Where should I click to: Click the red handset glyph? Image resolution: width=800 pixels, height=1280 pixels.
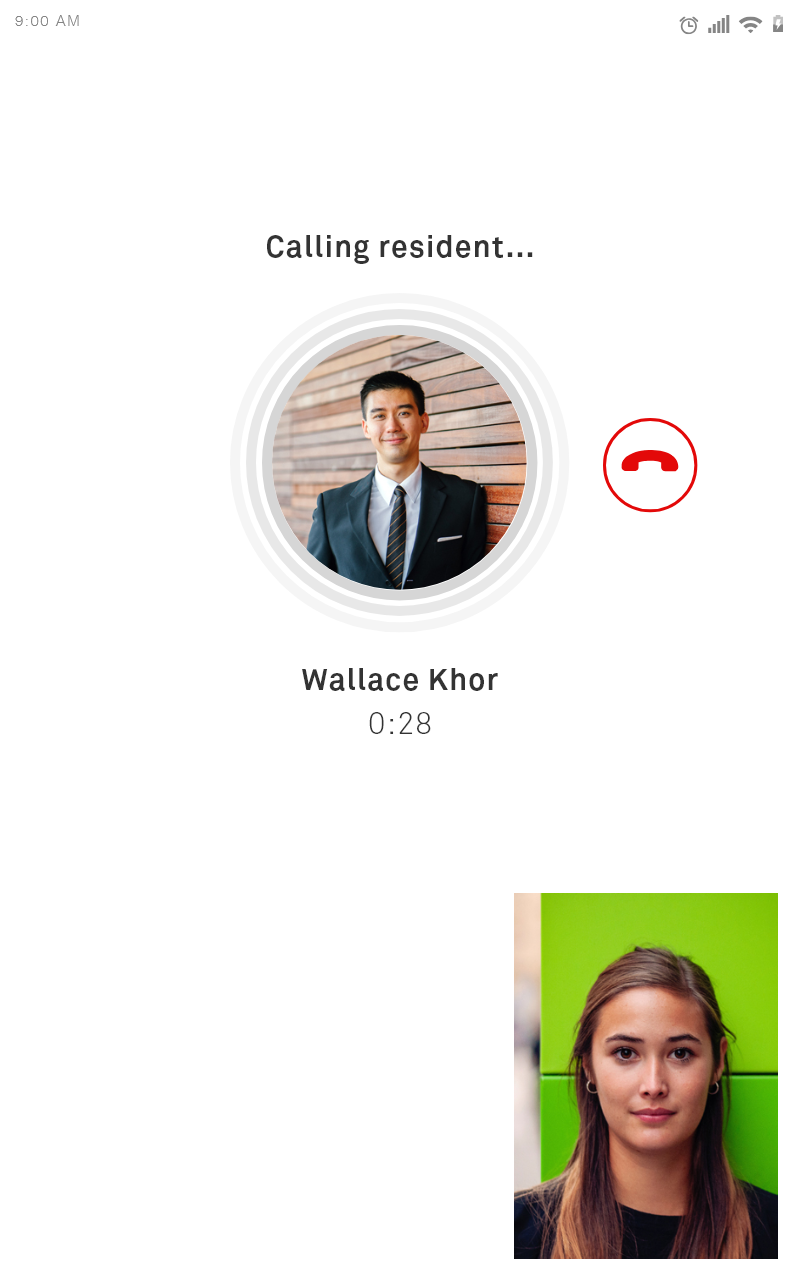point(650,461)
